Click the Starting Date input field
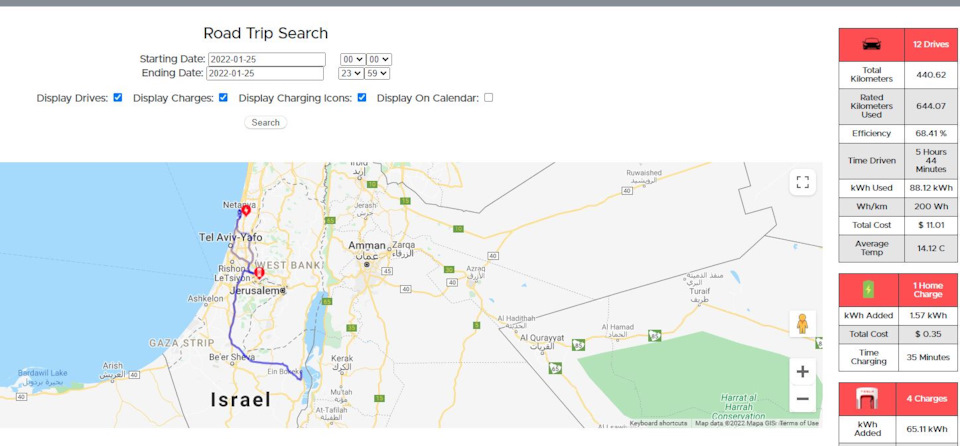 click(267, 59)
